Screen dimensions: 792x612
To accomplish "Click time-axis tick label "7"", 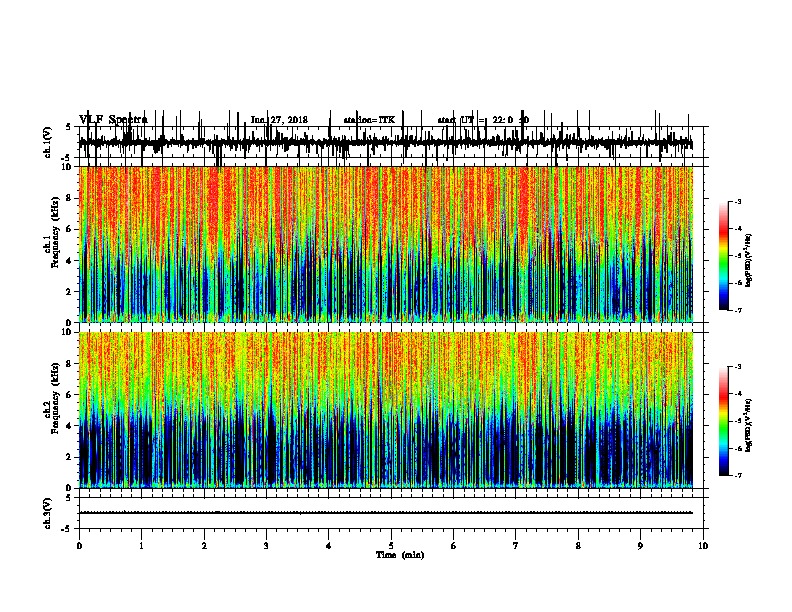I will (x=516, y=546).
